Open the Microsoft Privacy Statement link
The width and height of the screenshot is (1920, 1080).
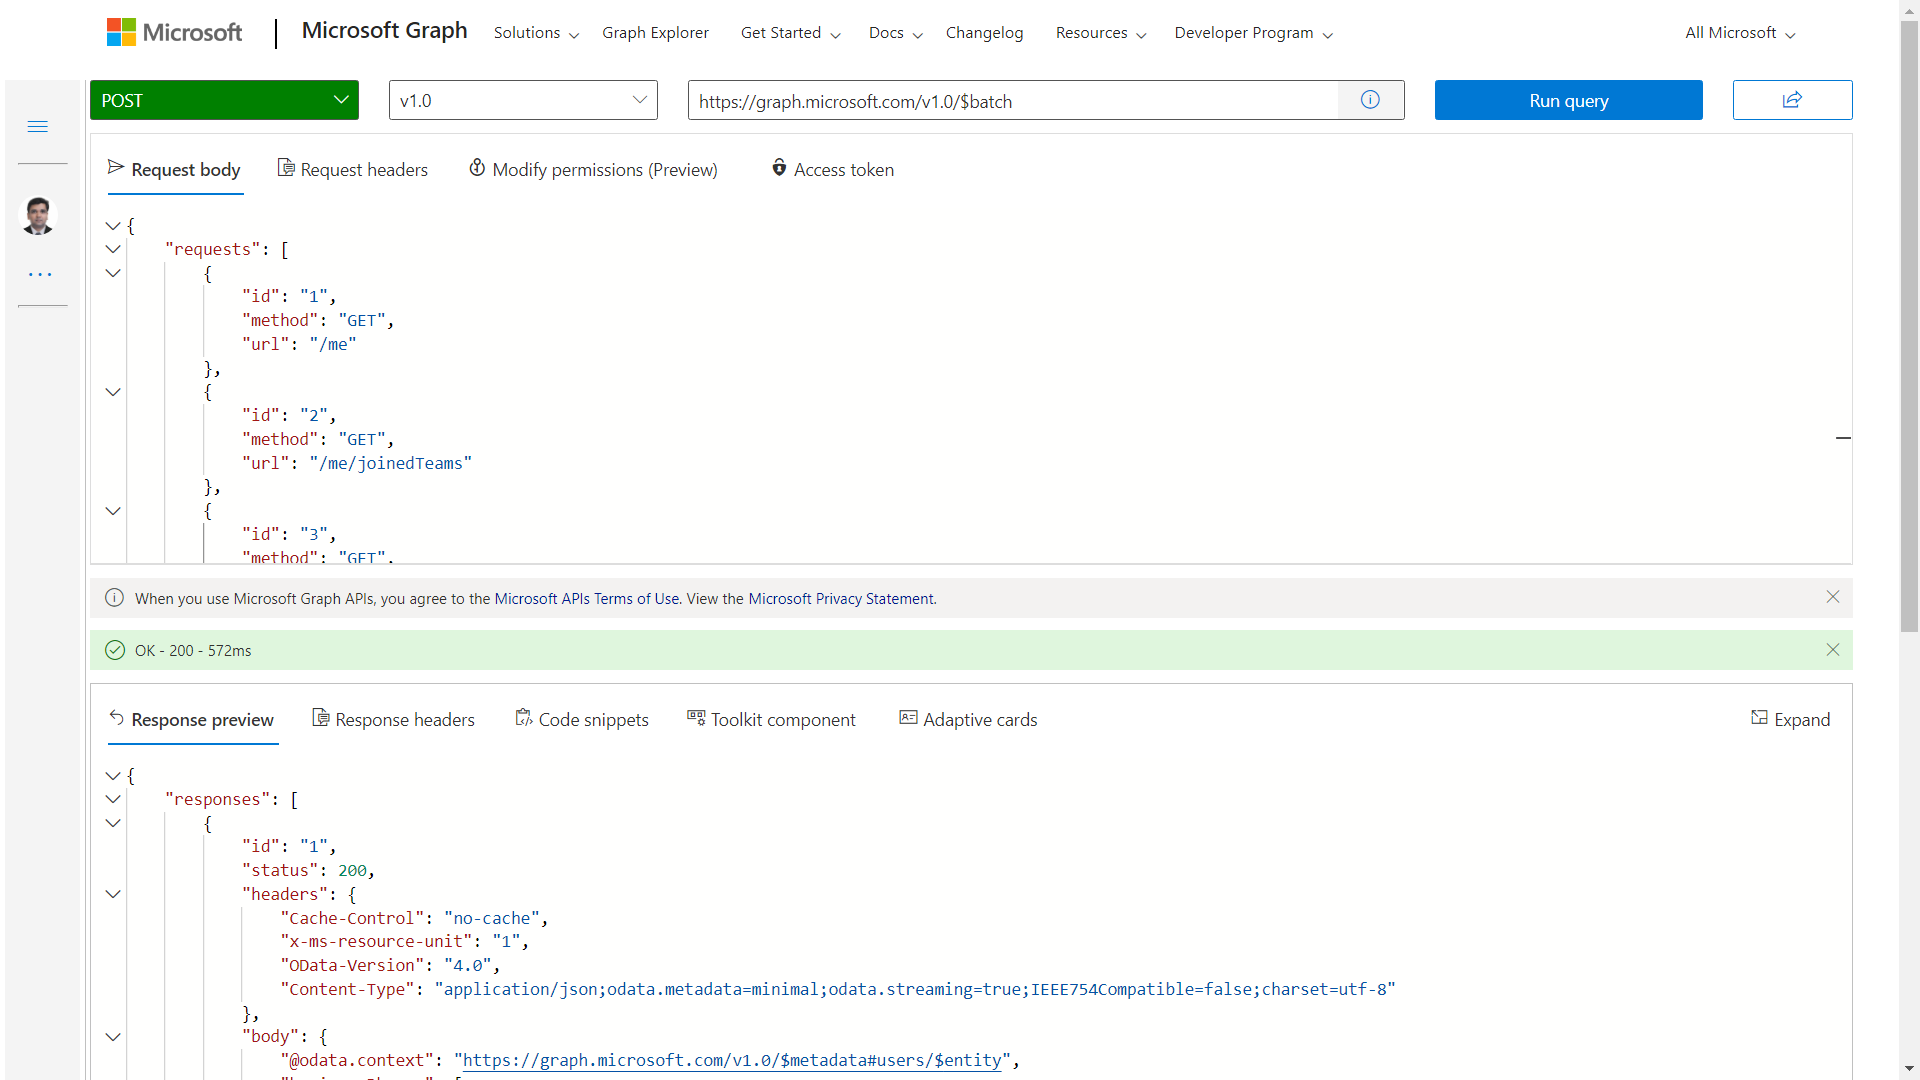coord(841,599)
